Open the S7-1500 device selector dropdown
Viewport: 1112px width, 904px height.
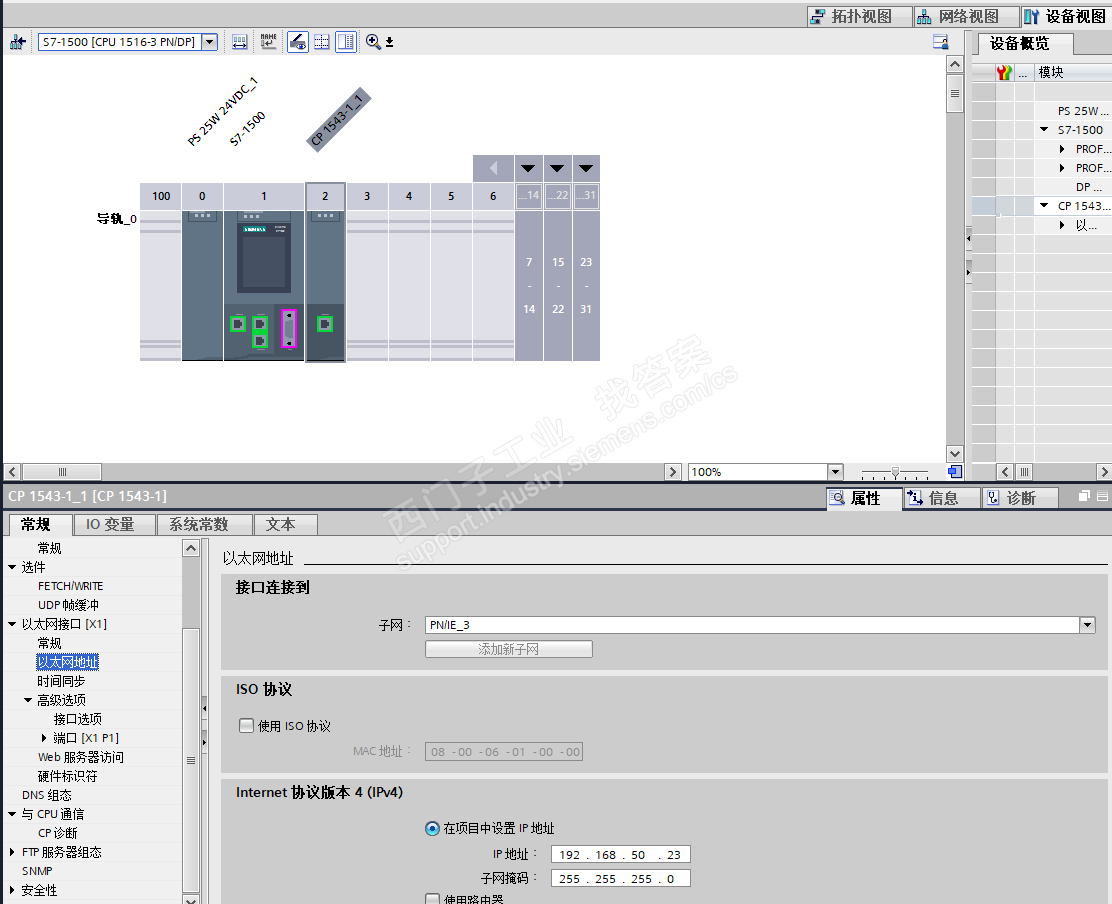tap(210, 42)
